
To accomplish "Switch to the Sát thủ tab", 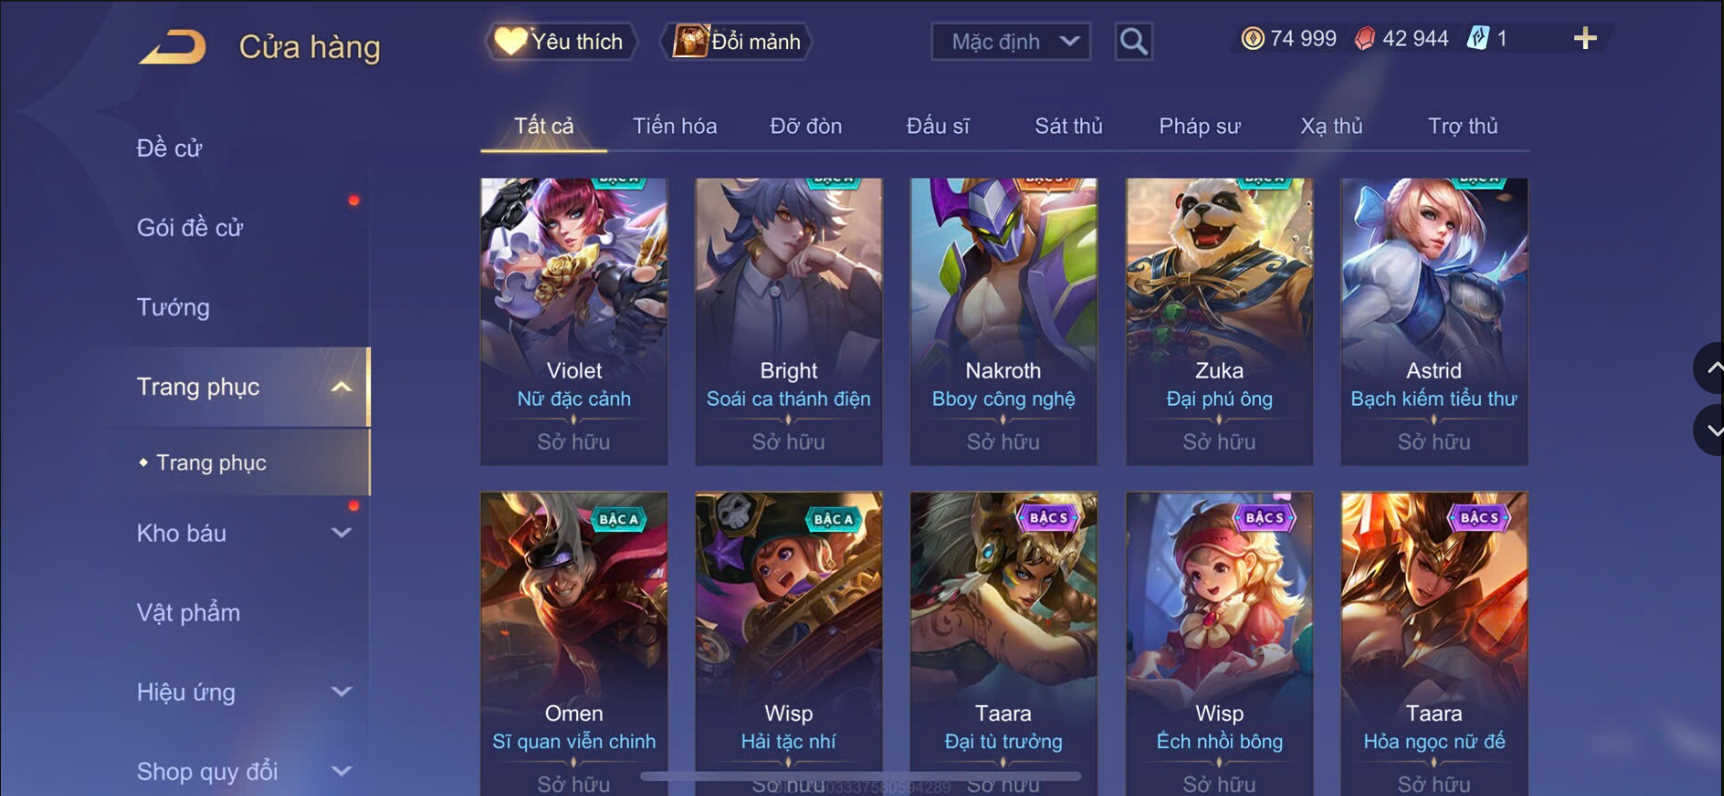I will click(1068, 126).
